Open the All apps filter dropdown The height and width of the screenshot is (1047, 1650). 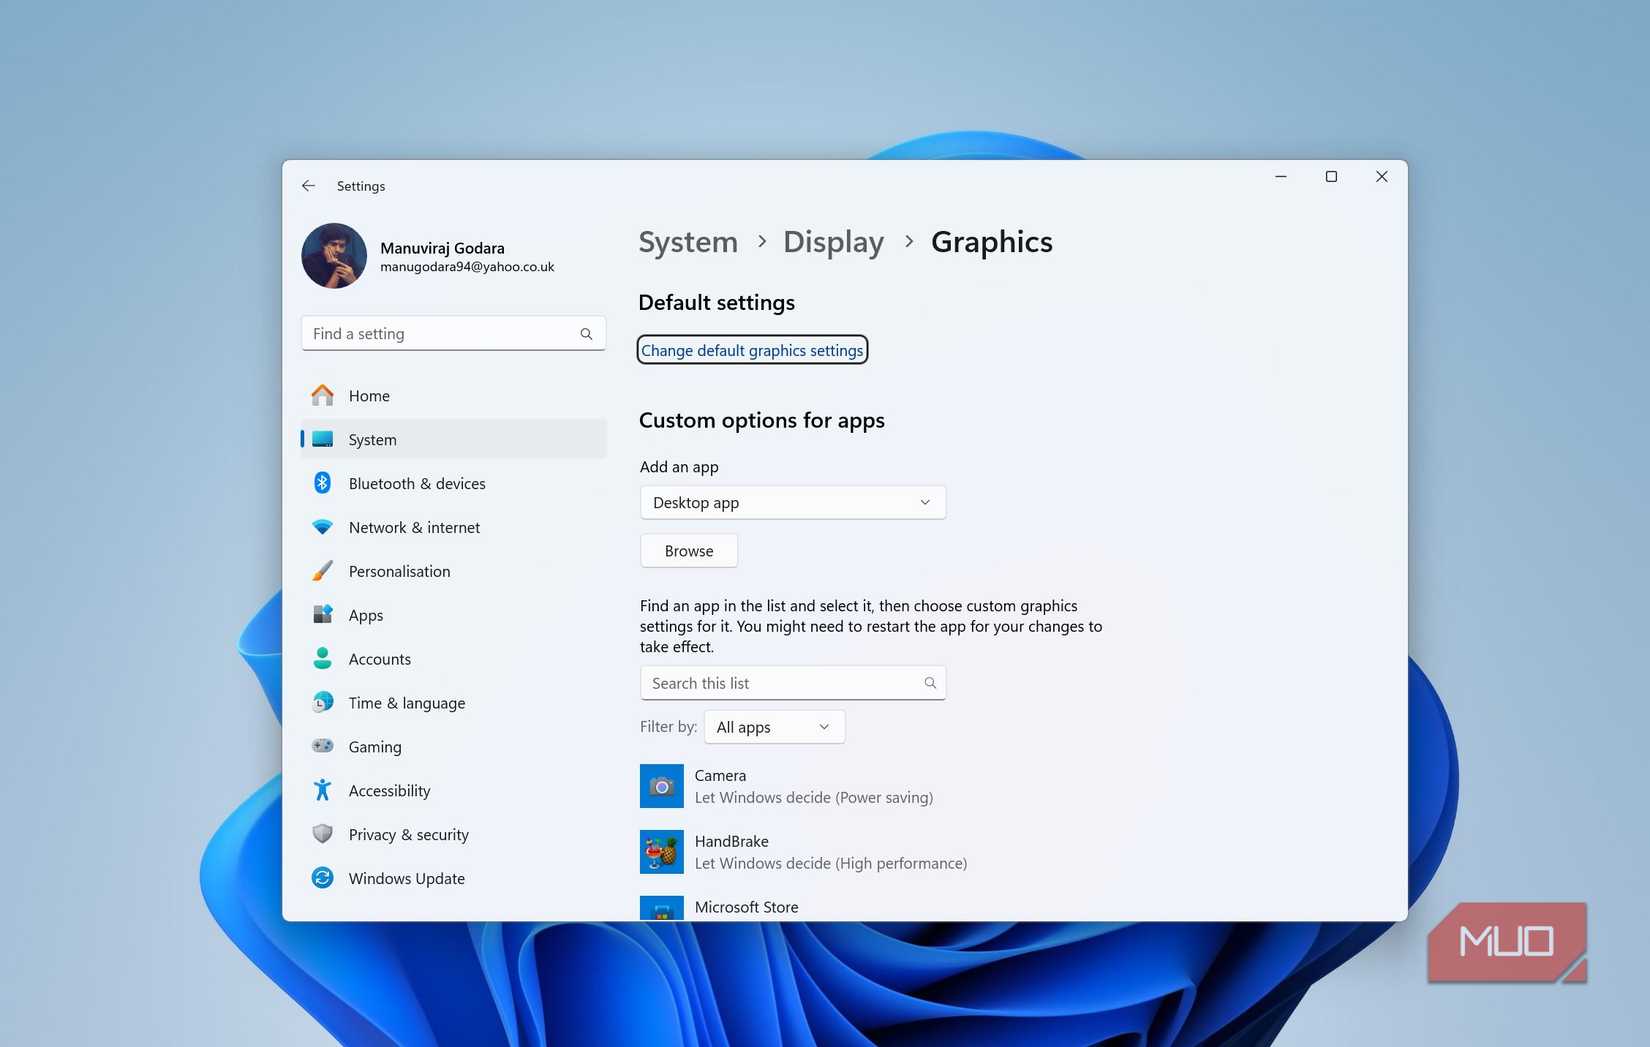tap(774, 727)
